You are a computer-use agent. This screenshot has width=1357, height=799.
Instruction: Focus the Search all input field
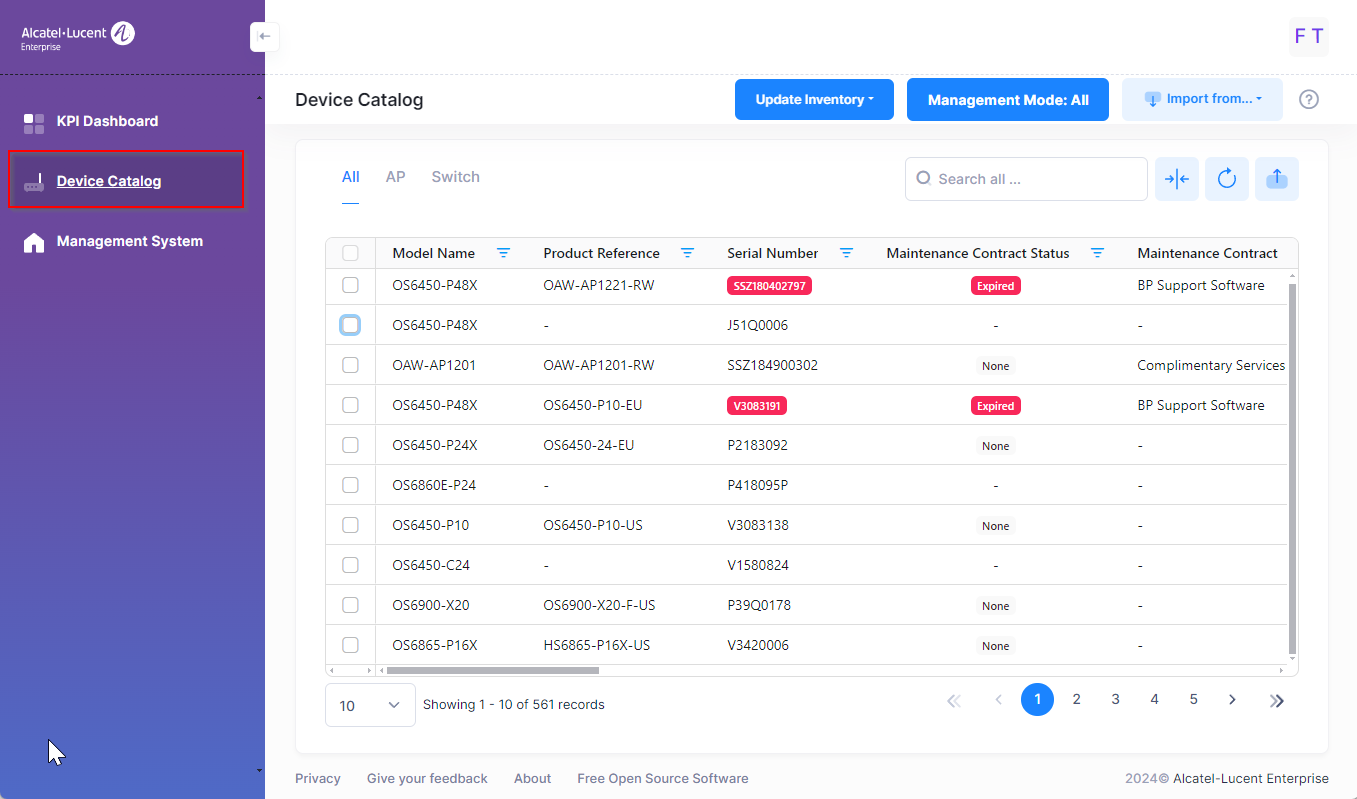[x=1026, y=179]
